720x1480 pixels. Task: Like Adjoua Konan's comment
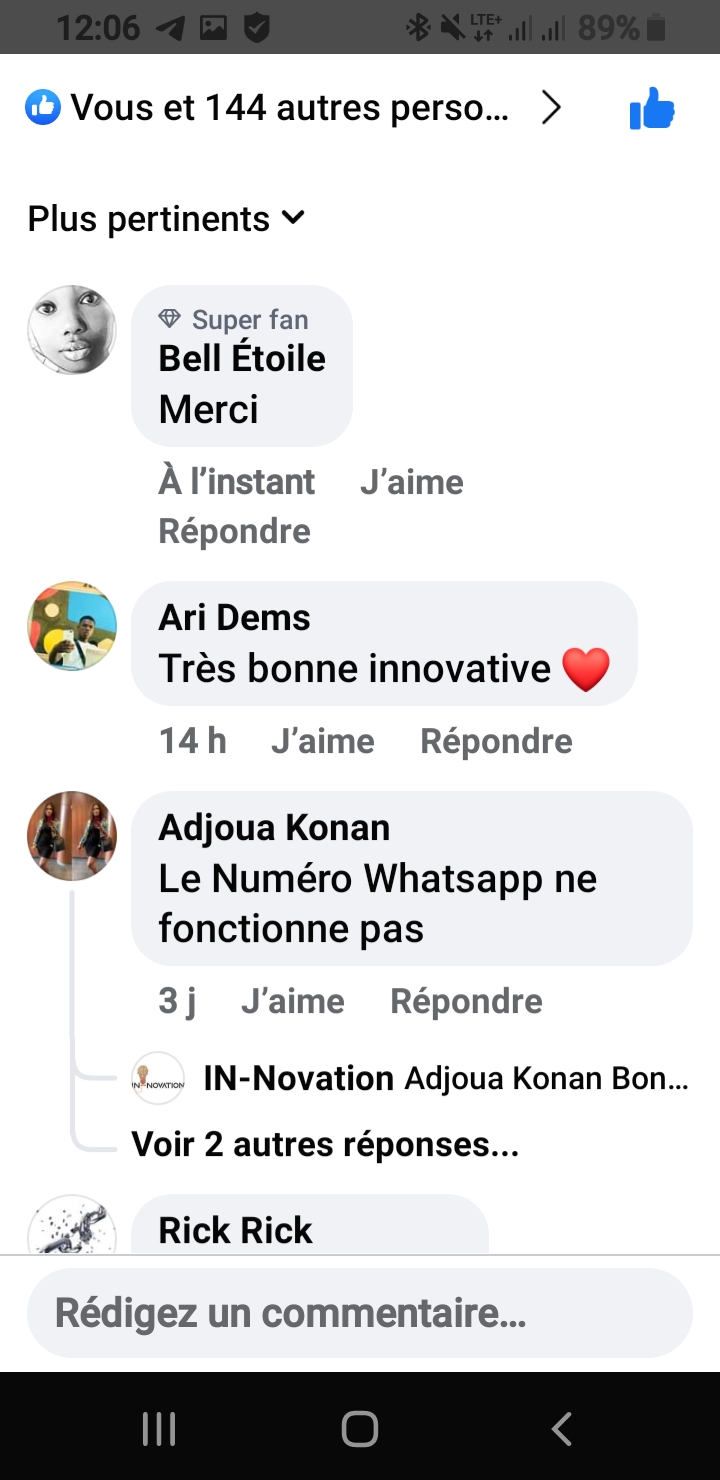(x=292, y=1001)
